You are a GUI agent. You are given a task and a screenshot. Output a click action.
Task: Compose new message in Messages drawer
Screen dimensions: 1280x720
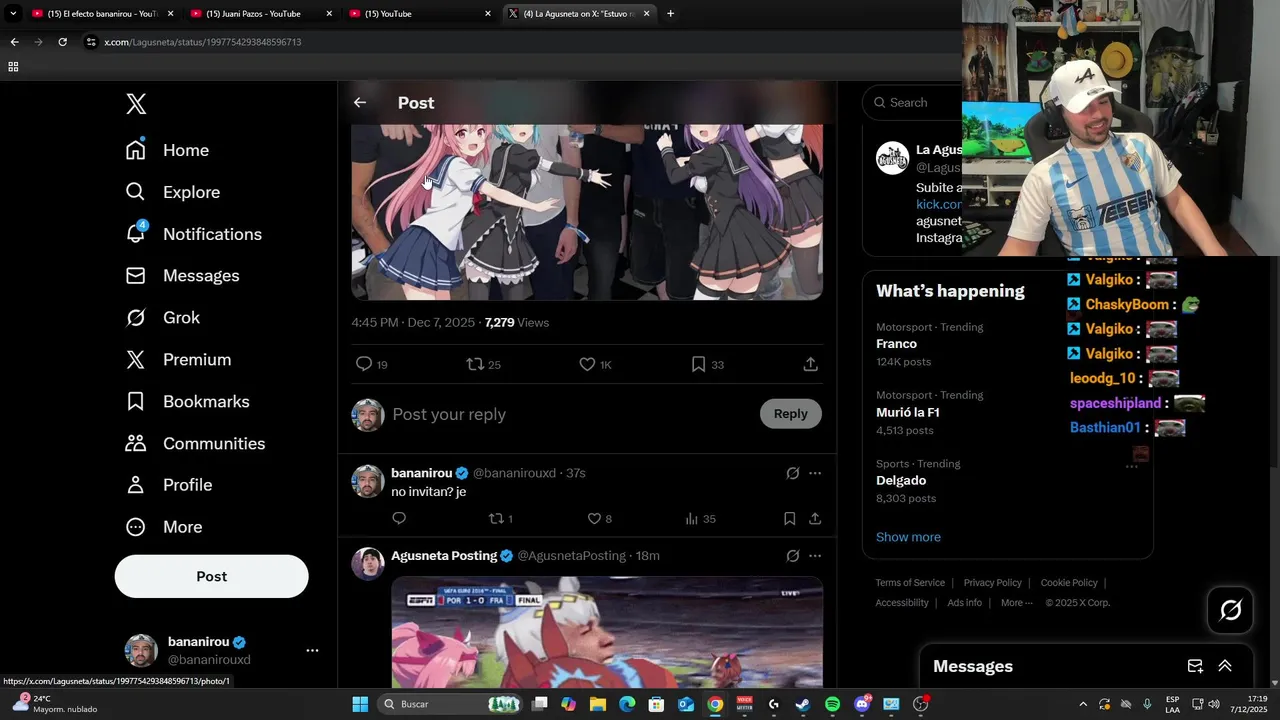pos(1195,666)
